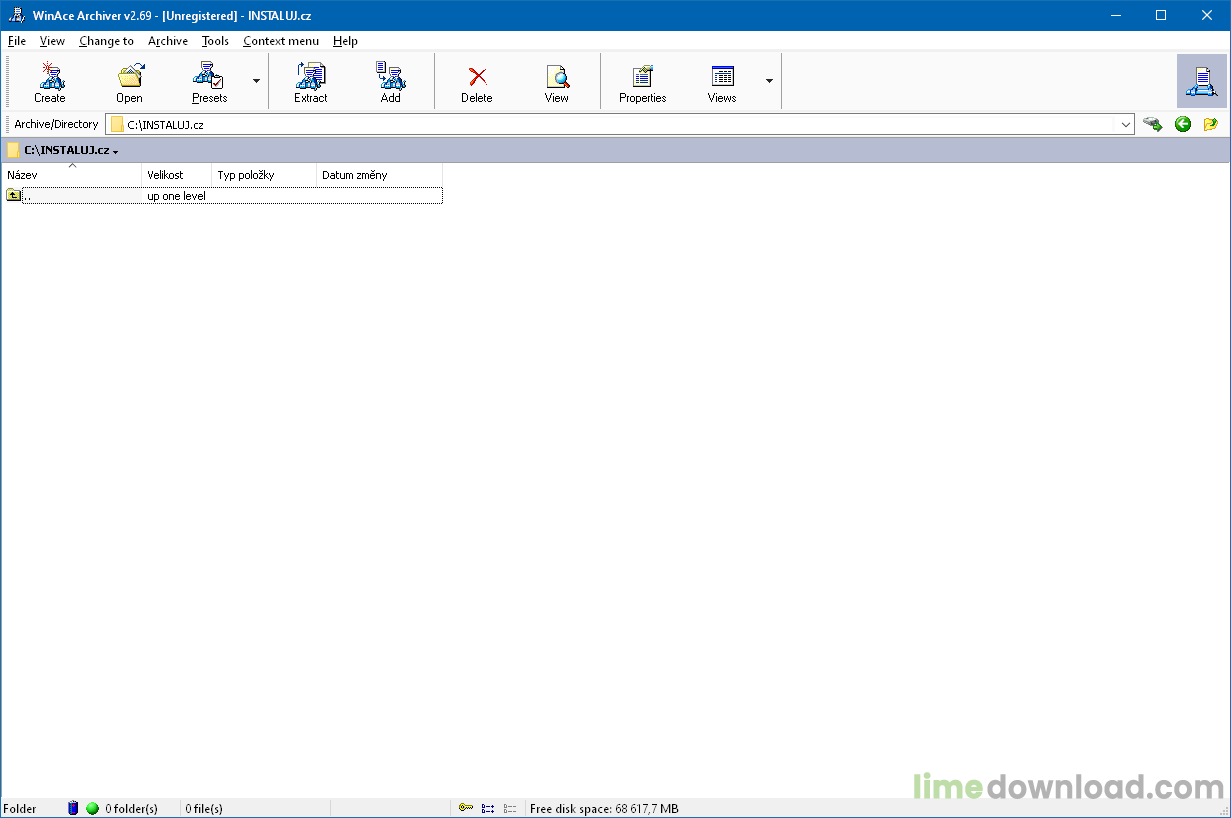Image resolution: width=1231 pixels, height=818 pixels.
Task: Click the up-one-folder icon beside path box
Action: click(1211, 124)
